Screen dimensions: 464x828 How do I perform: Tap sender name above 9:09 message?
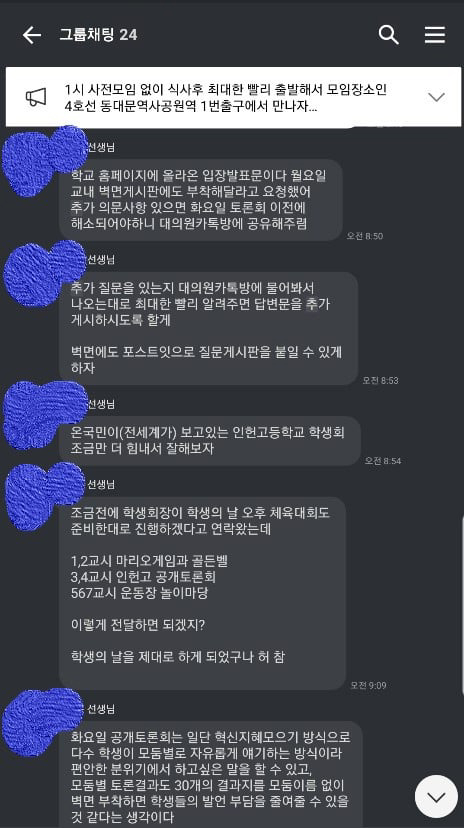(x=100, y=484)
